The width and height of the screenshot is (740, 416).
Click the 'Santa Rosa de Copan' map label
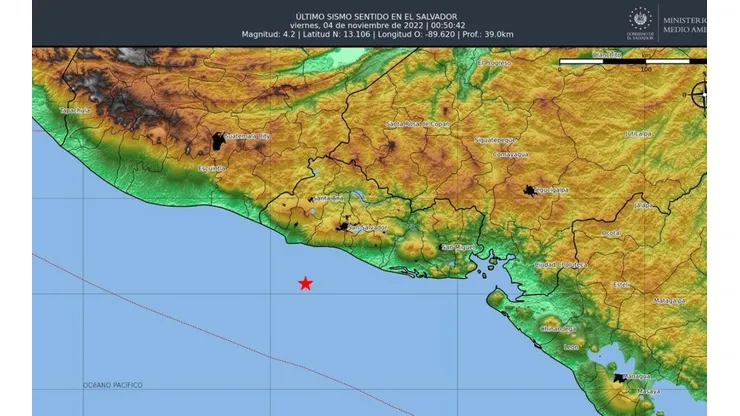[418, 124]
